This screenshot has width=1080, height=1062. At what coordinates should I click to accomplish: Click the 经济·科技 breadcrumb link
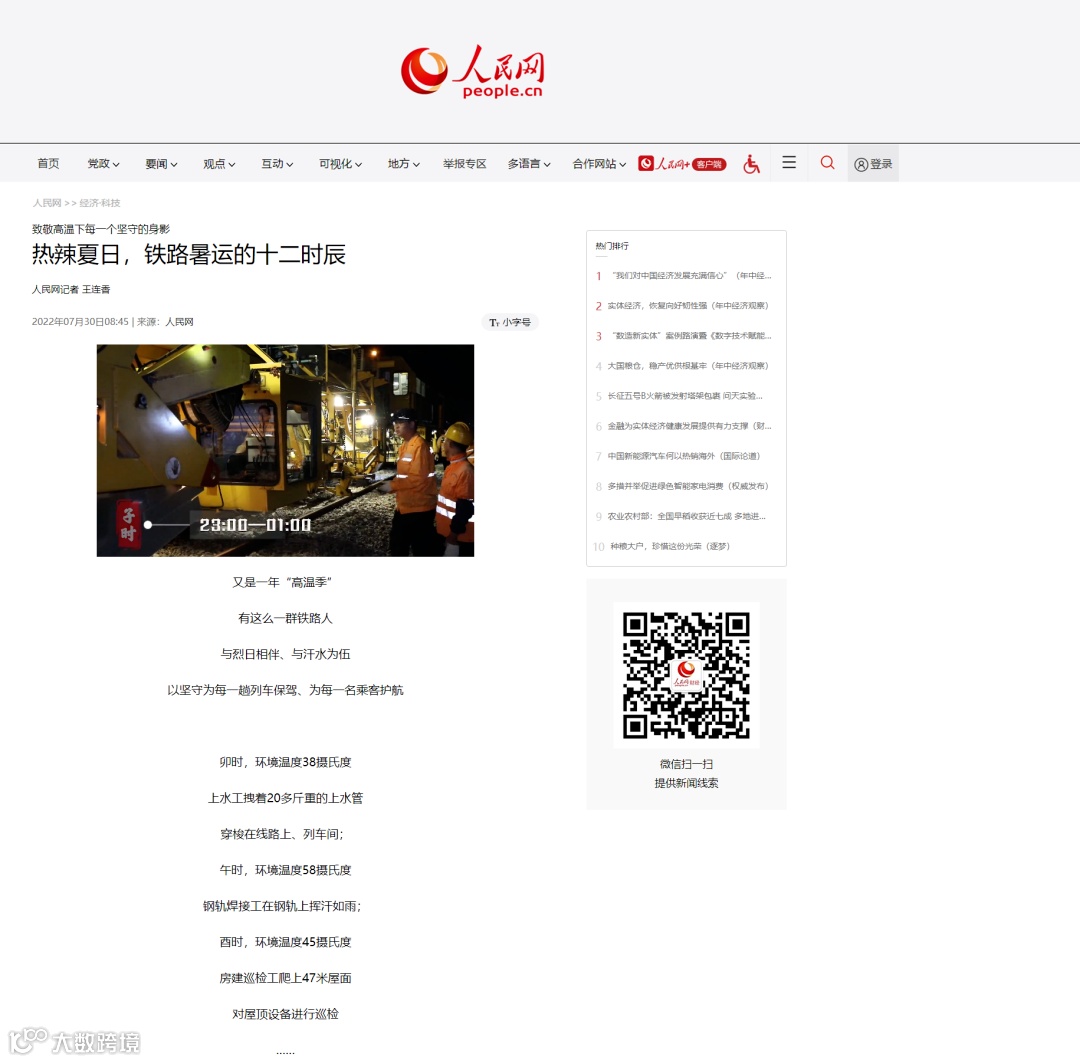[x=100, y=203]
